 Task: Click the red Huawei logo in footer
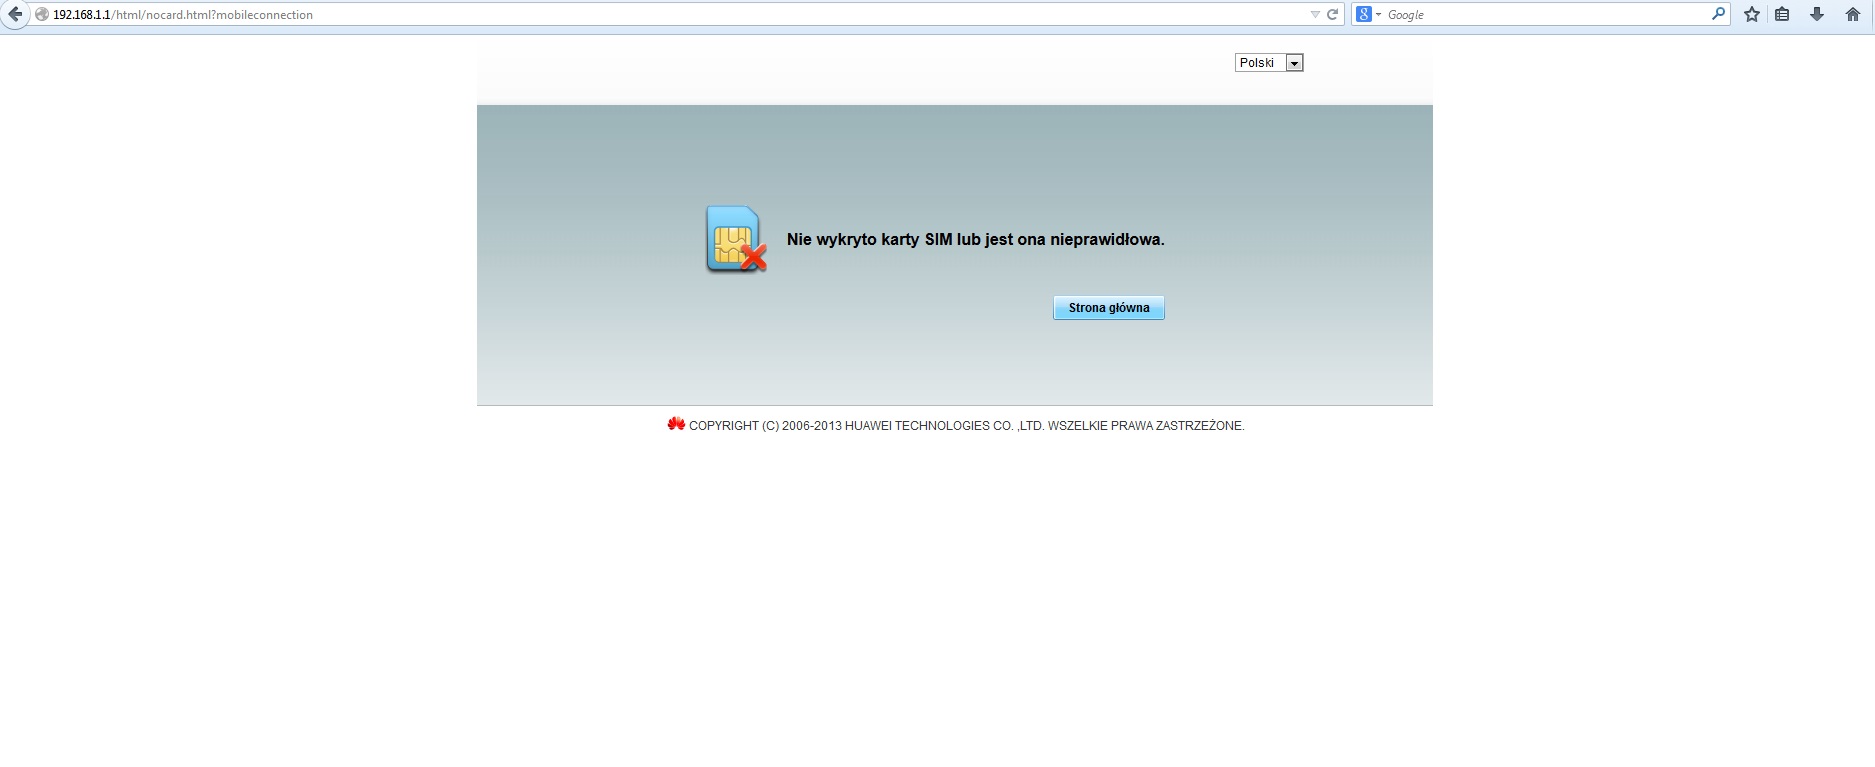tap(676, 424)
